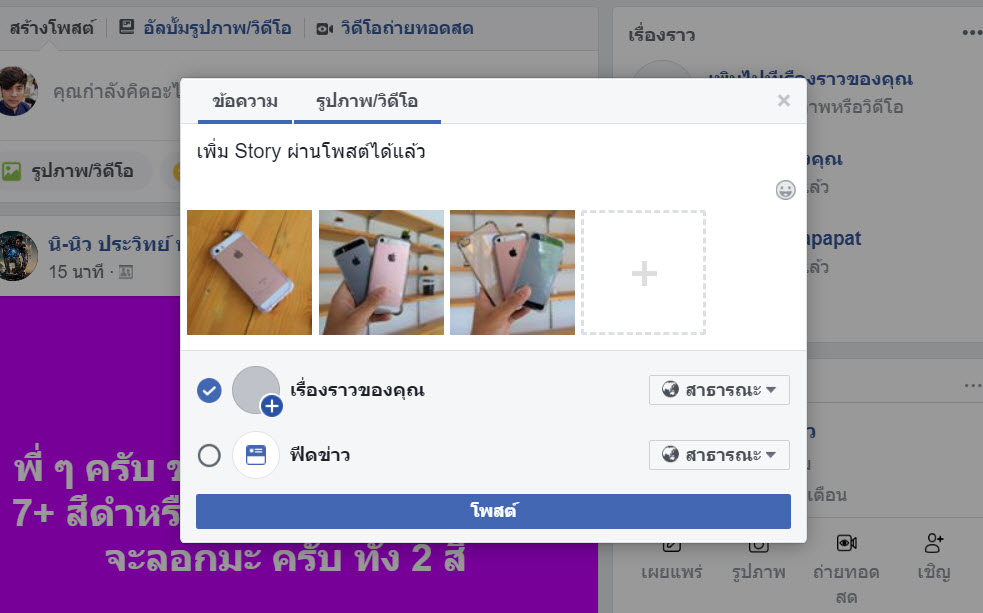983x613 pixels.
Task: Select the เรื่องราวของคุณ radio button
Action: click(209, 390)
